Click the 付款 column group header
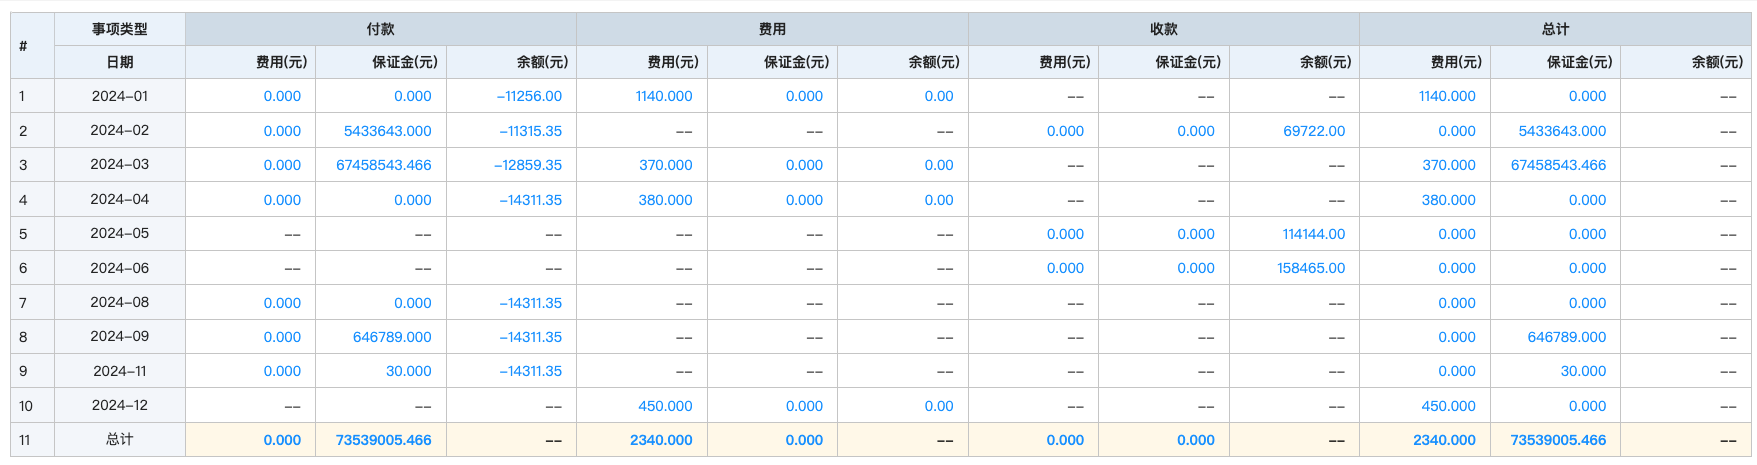 coord(380,29)
